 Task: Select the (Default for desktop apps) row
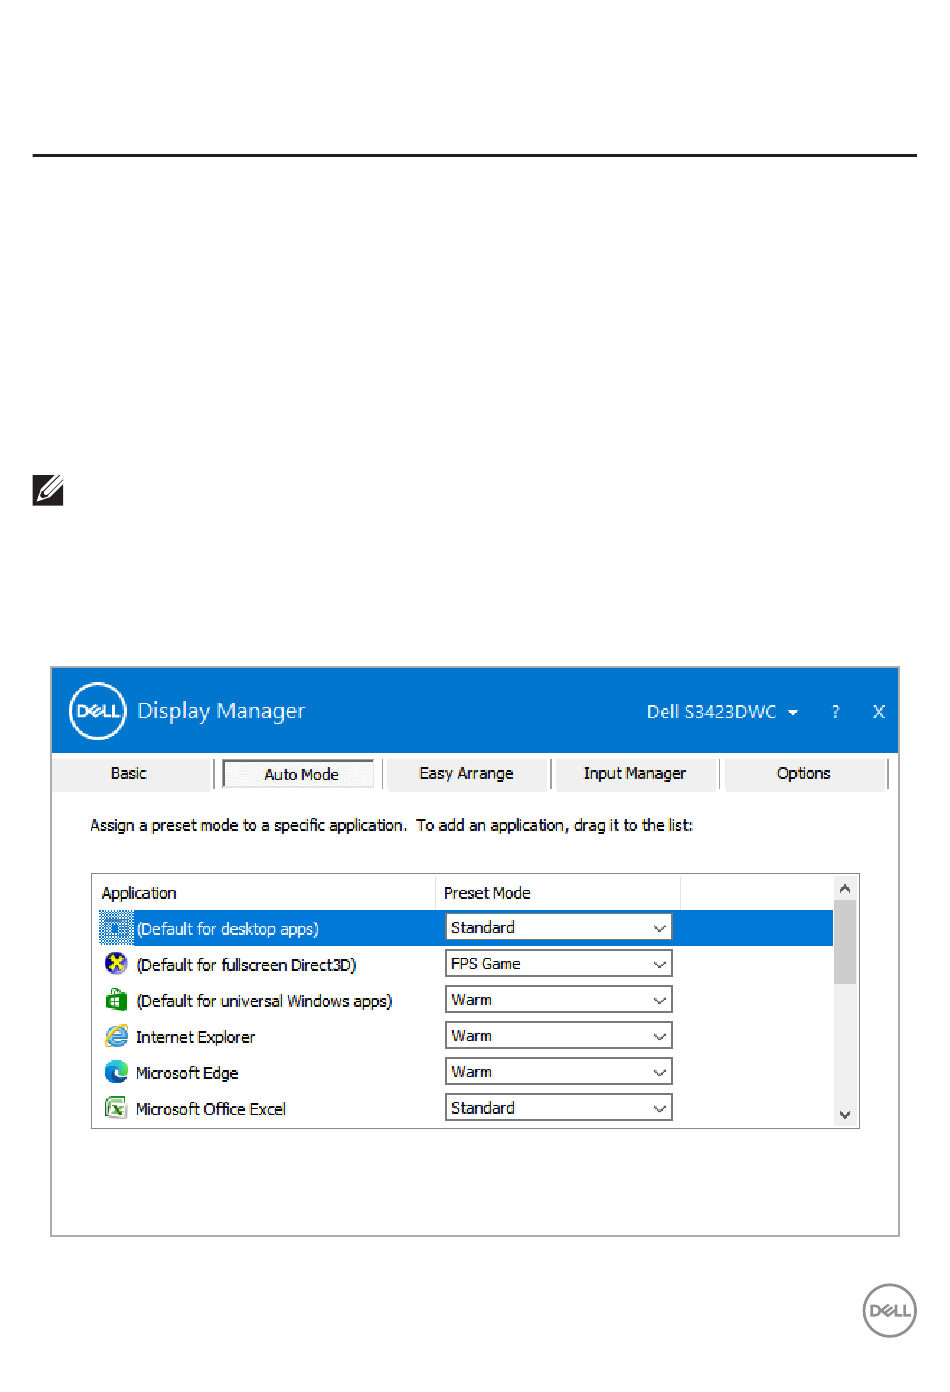(466, 928)
